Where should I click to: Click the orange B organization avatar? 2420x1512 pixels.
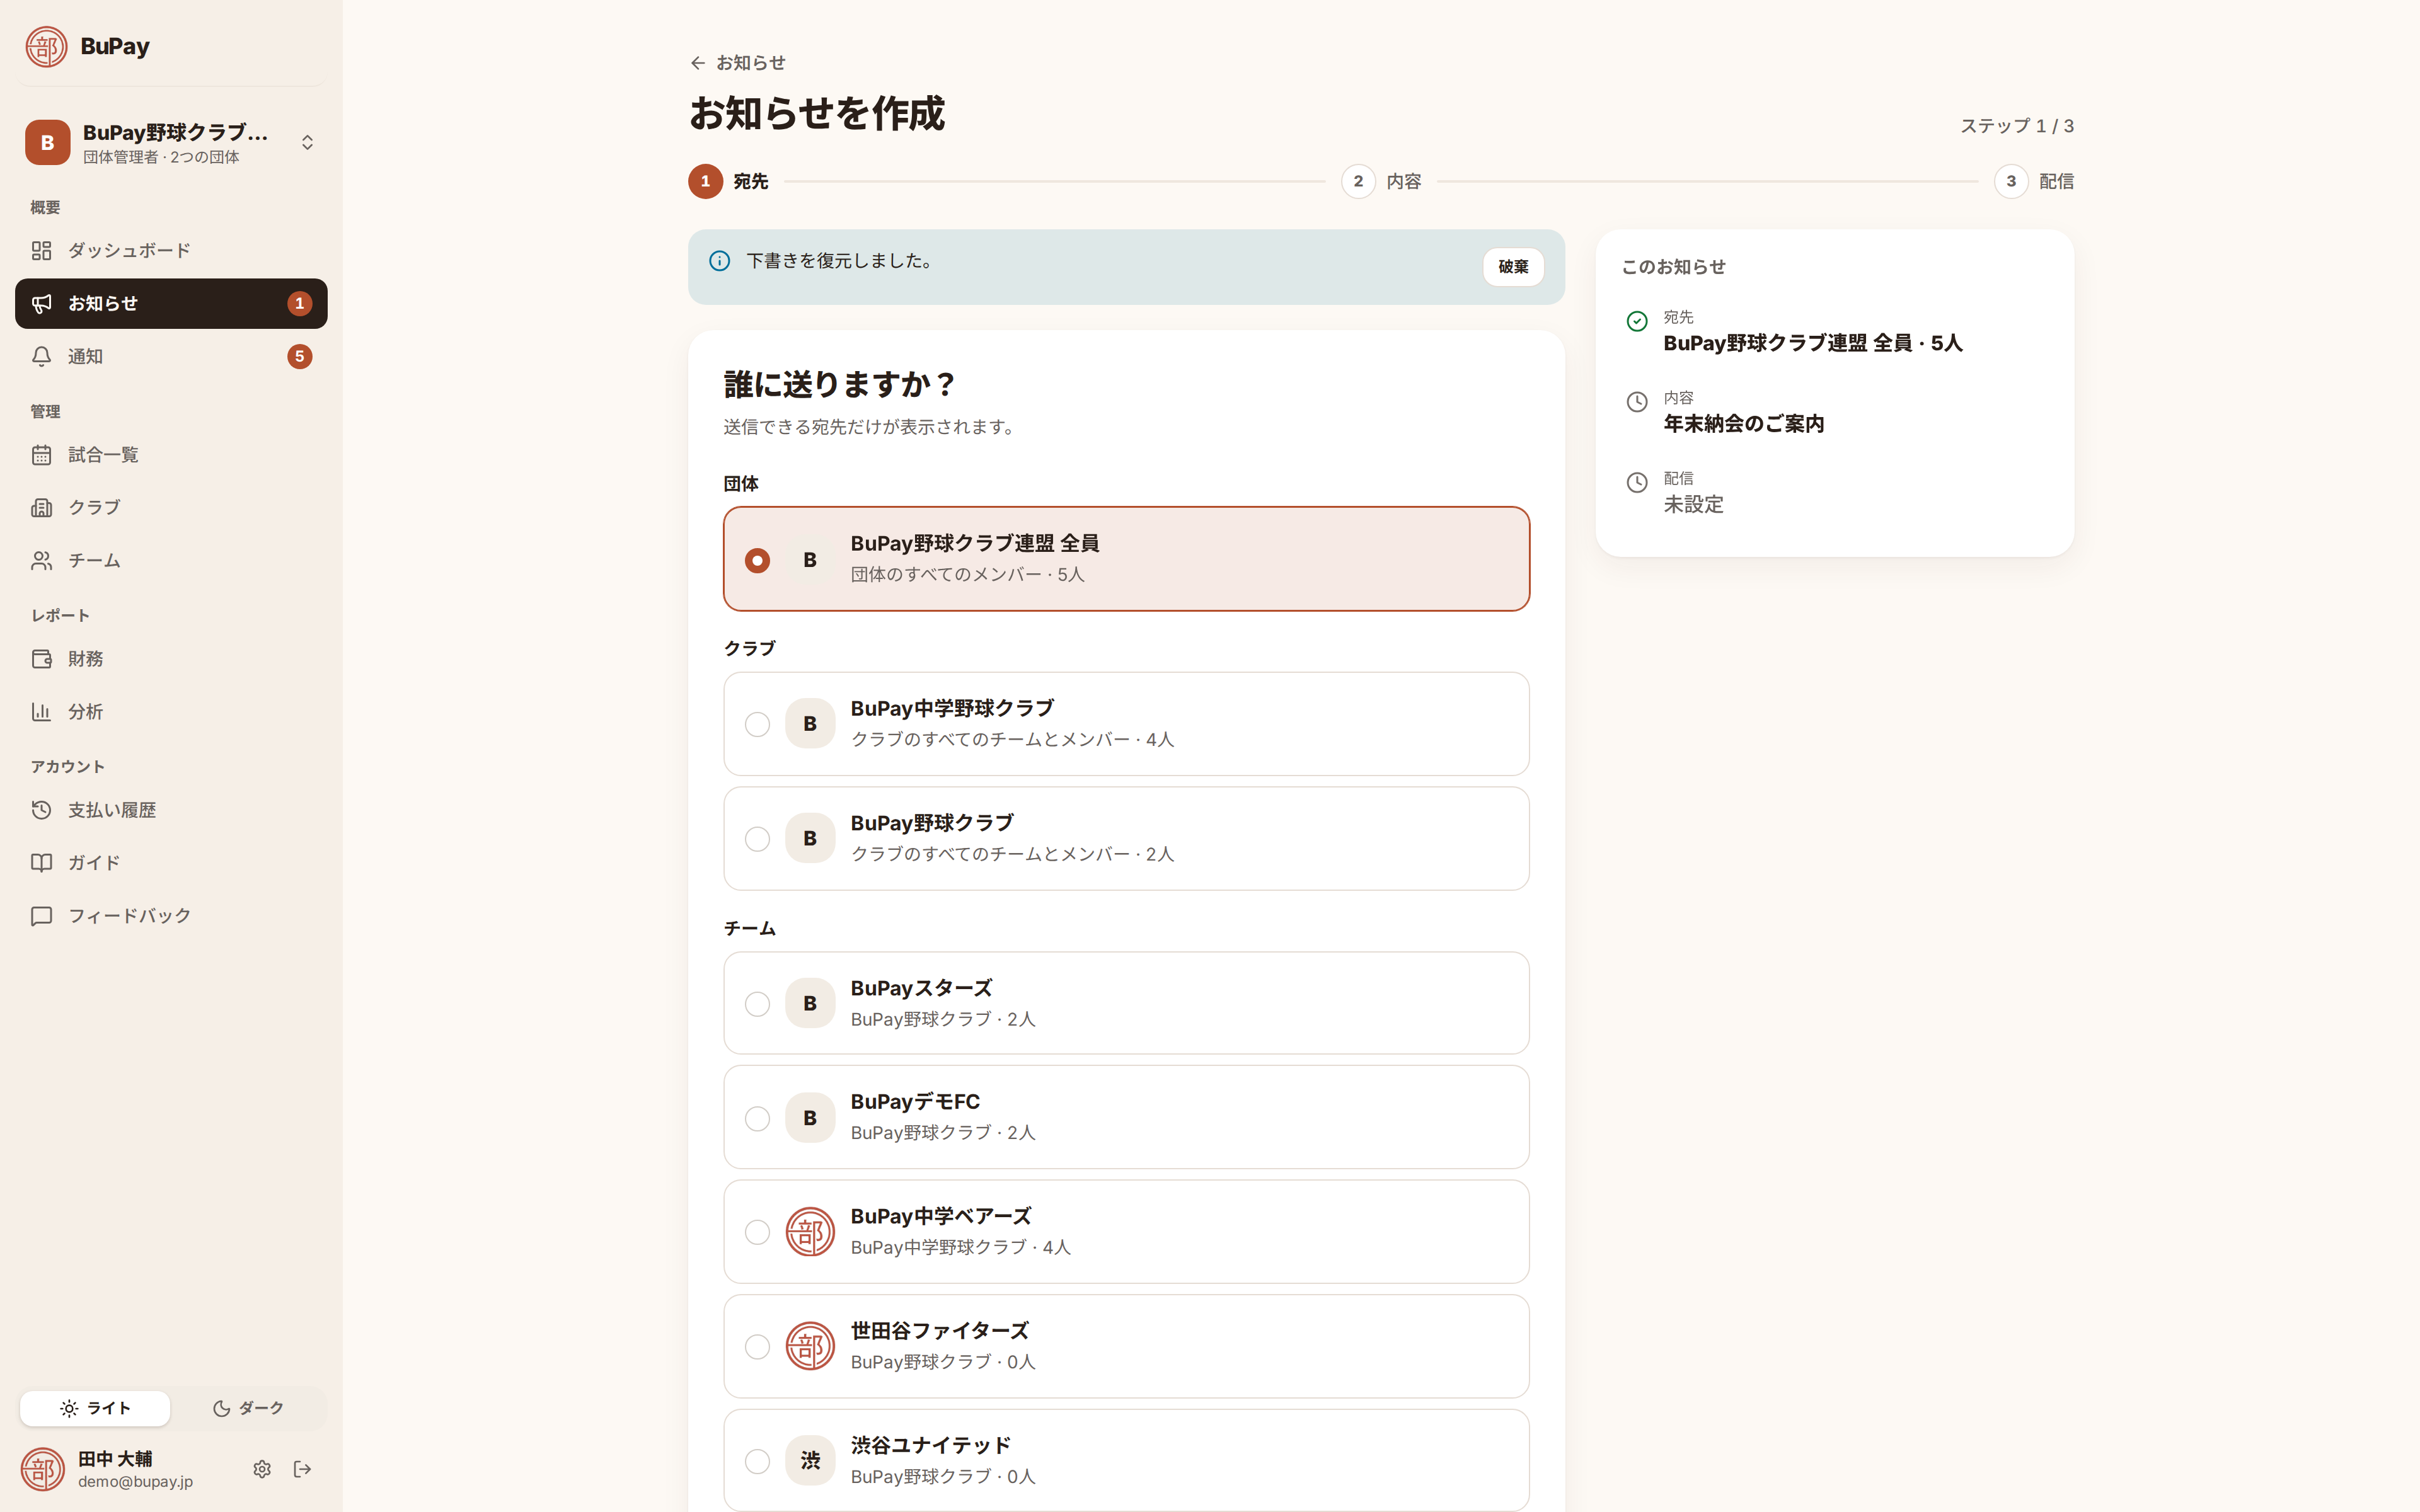[47, 142]
